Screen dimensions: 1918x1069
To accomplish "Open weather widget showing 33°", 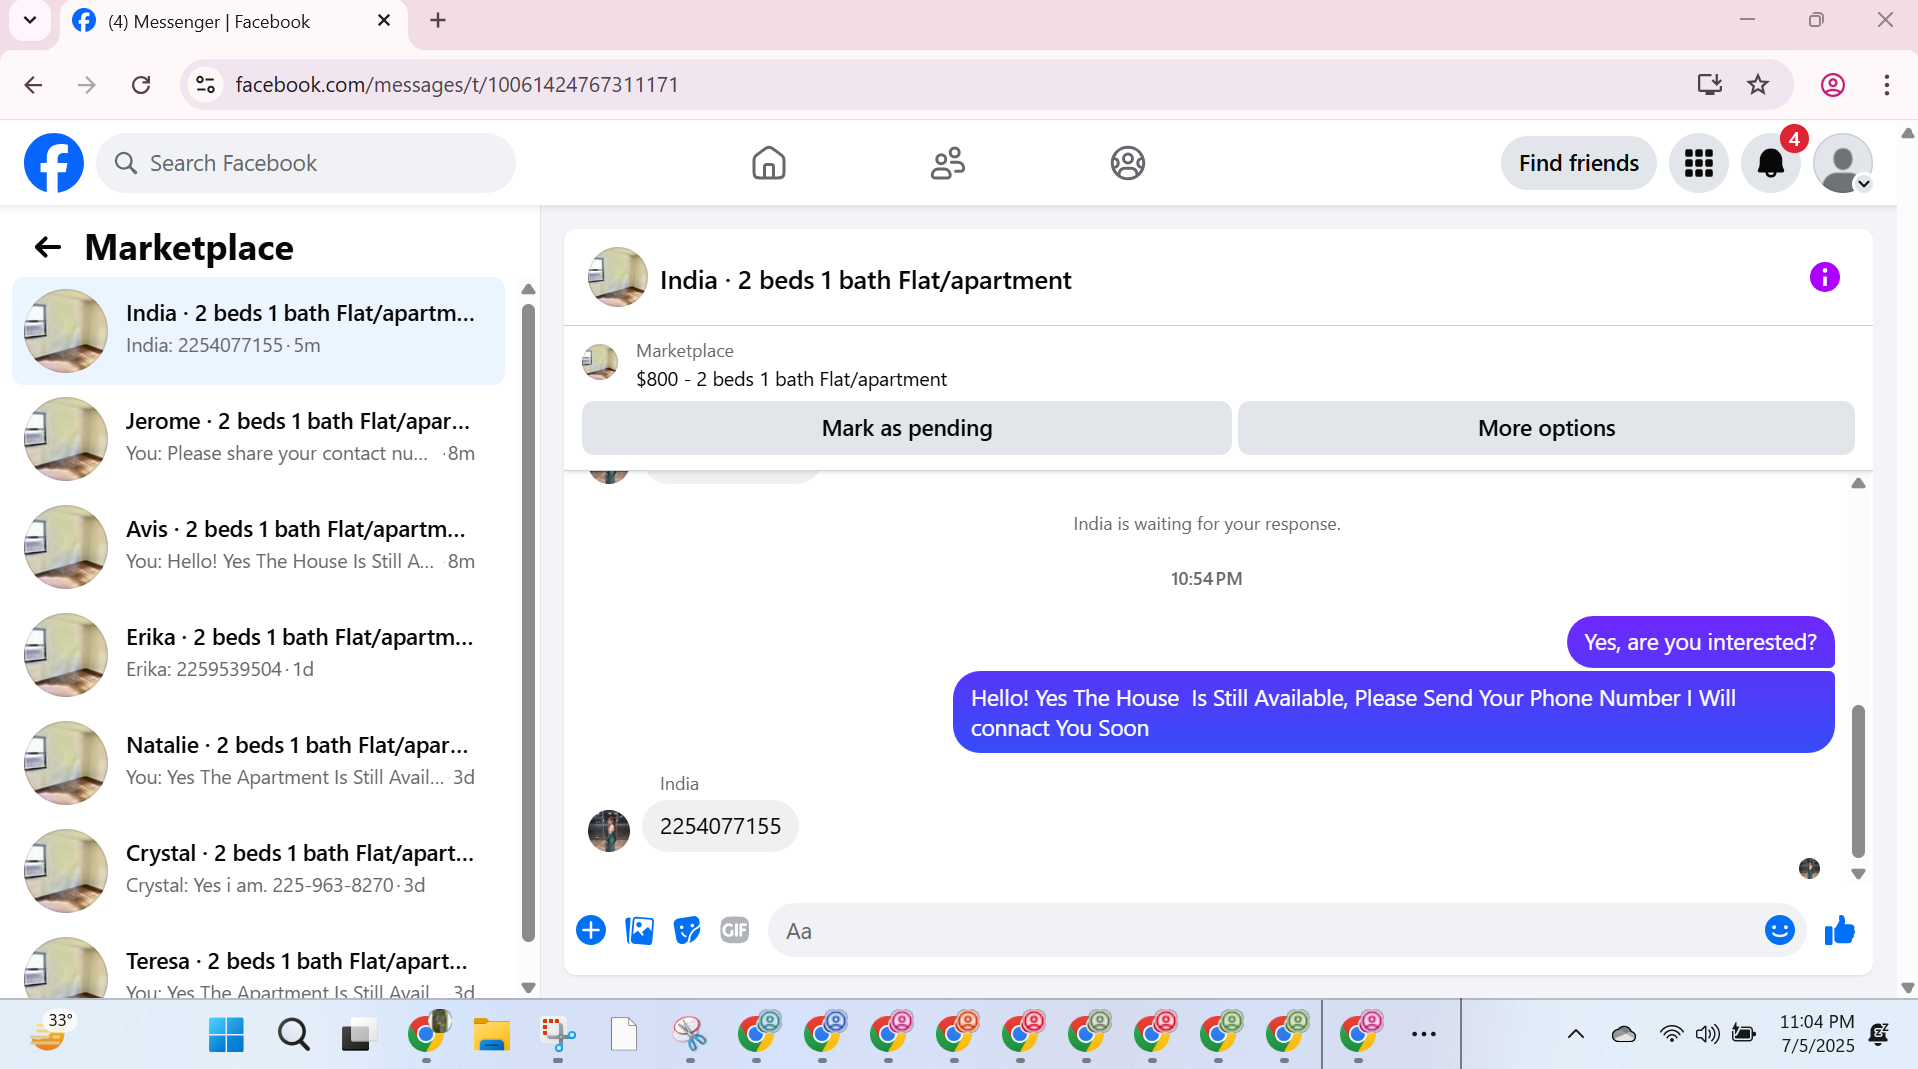I will coord(52,1033).
